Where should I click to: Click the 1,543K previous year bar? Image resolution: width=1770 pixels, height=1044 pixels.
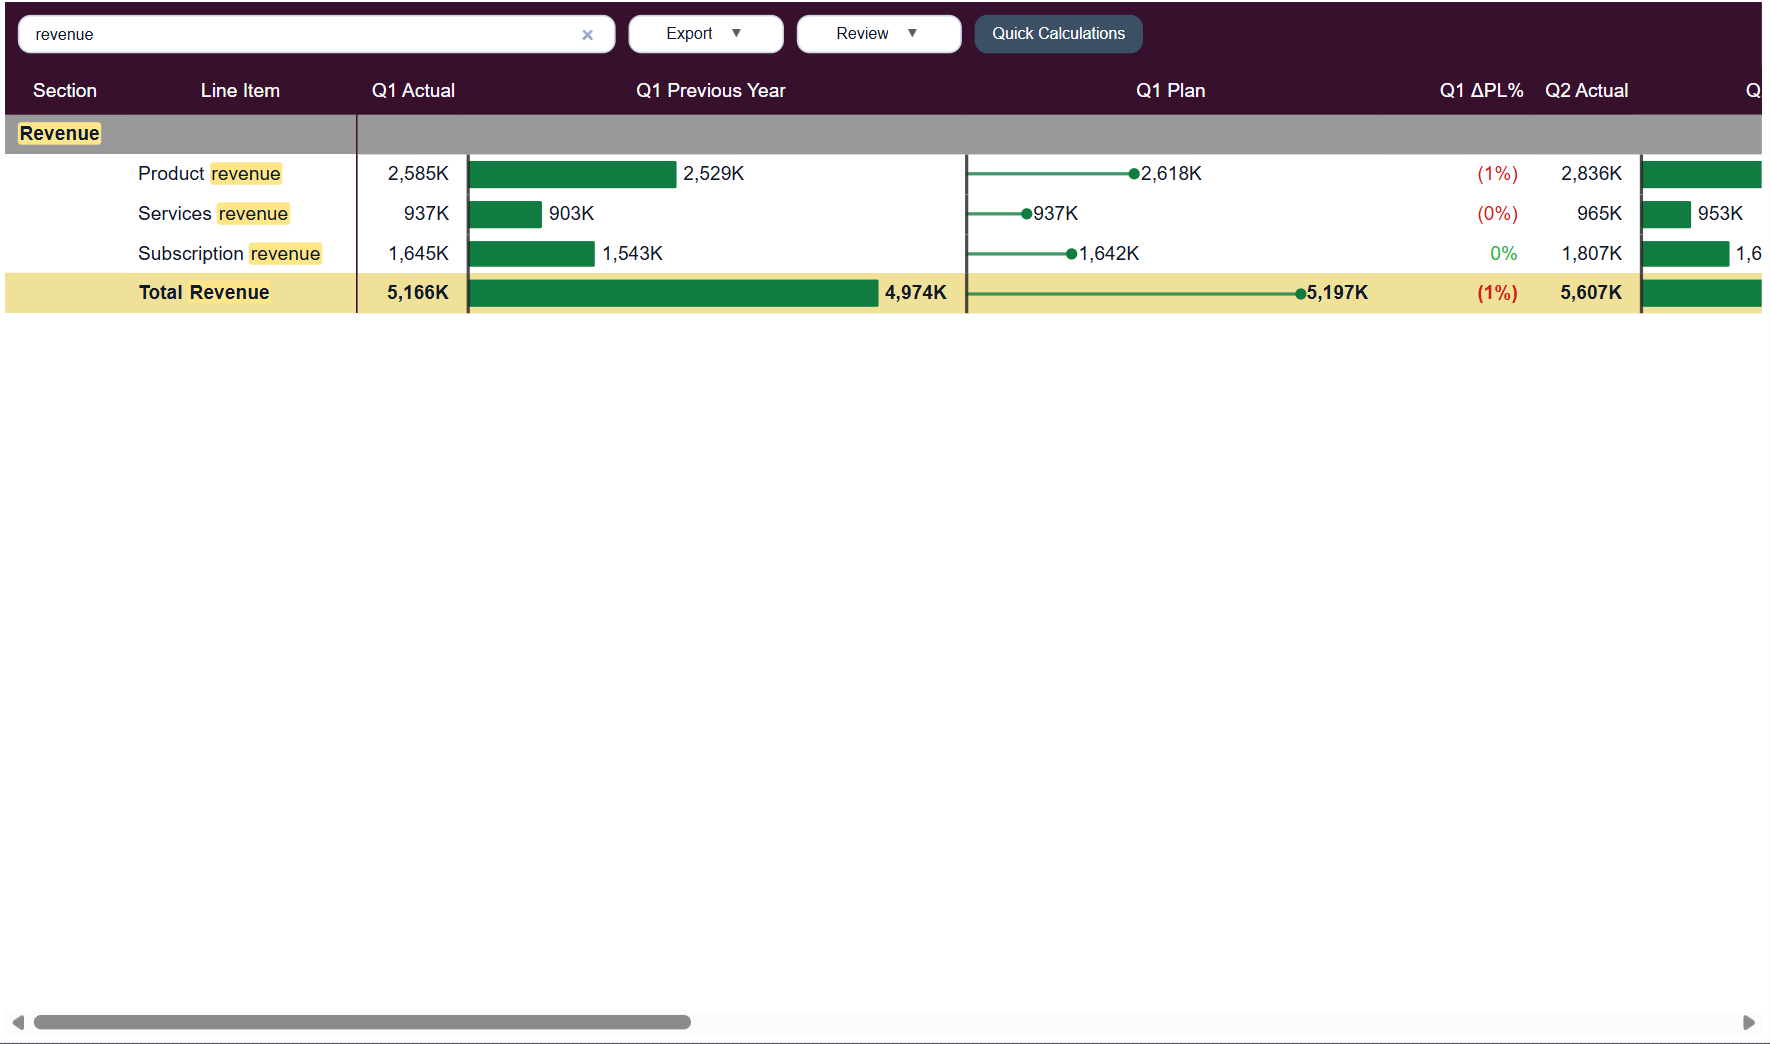532,254
